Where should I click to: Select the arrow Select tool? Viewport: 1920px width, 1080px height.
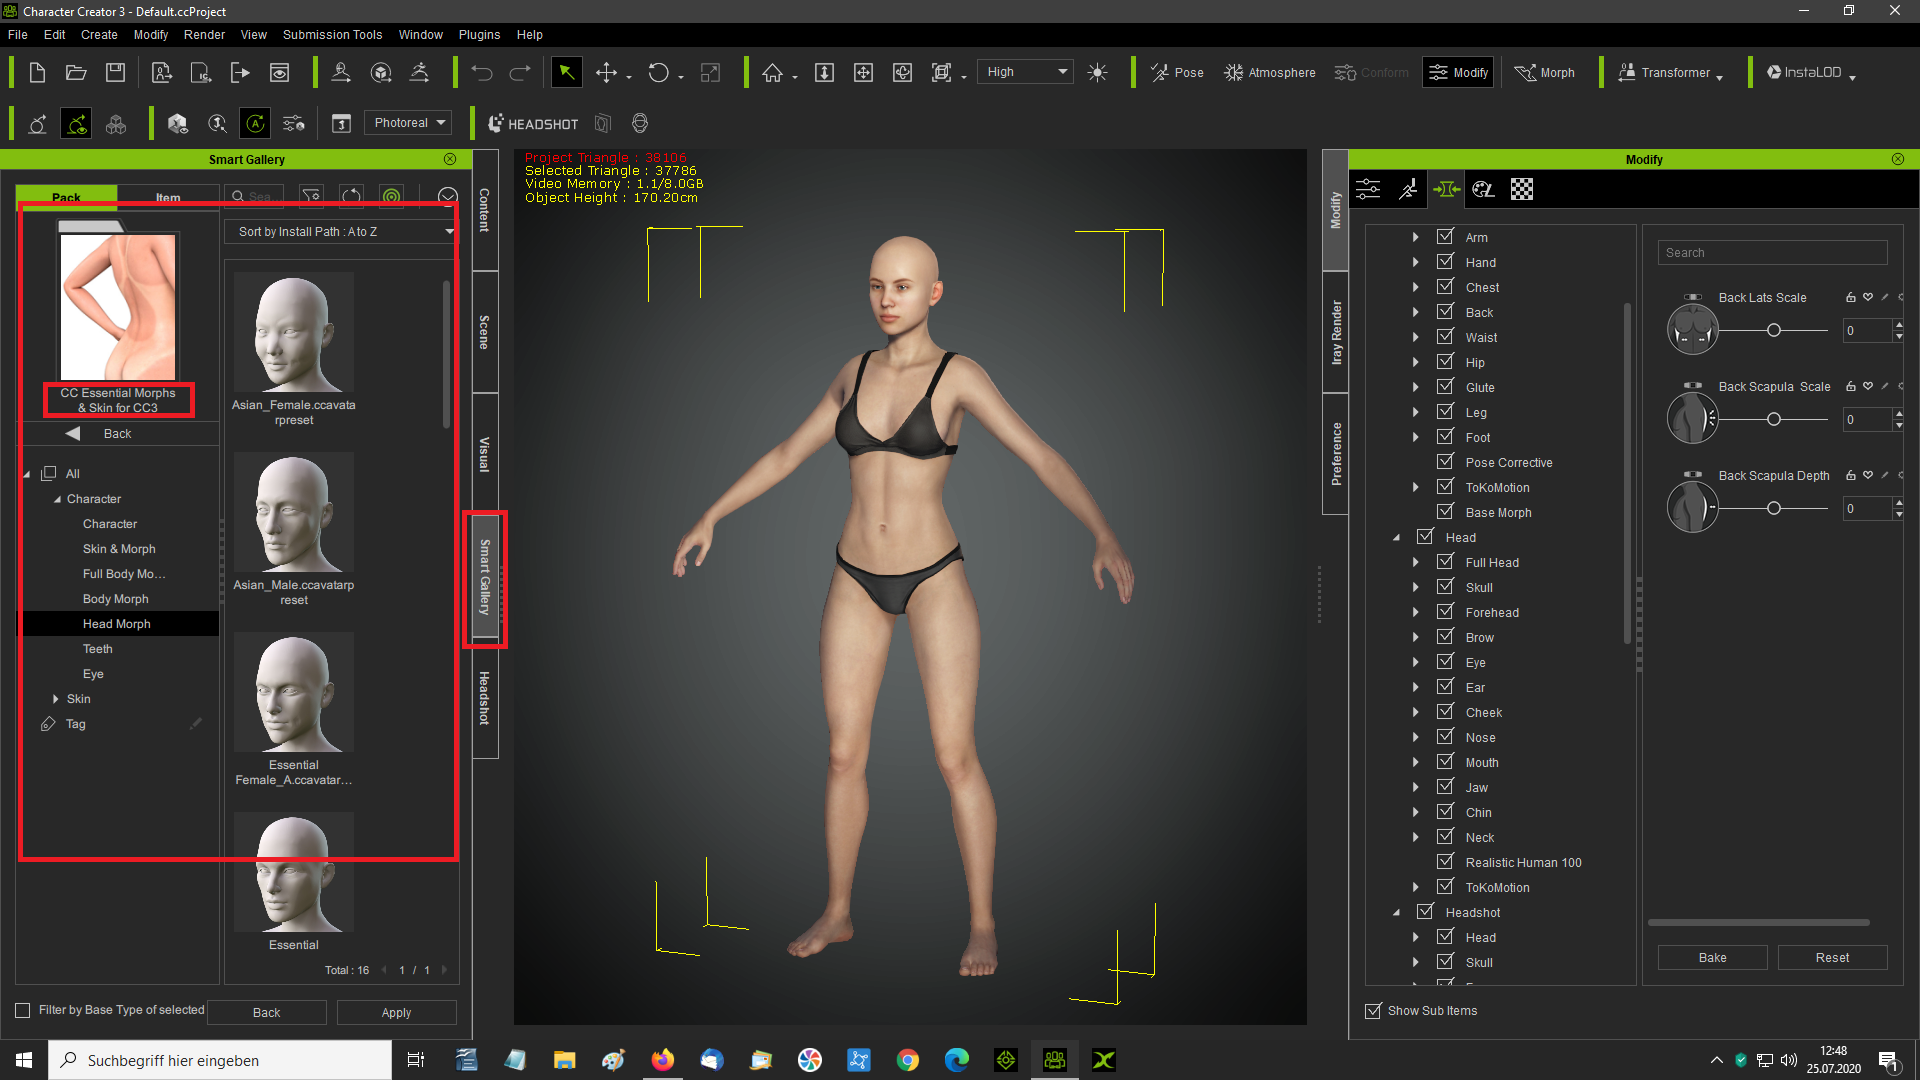pyautogui.click(x=566, y=72)
